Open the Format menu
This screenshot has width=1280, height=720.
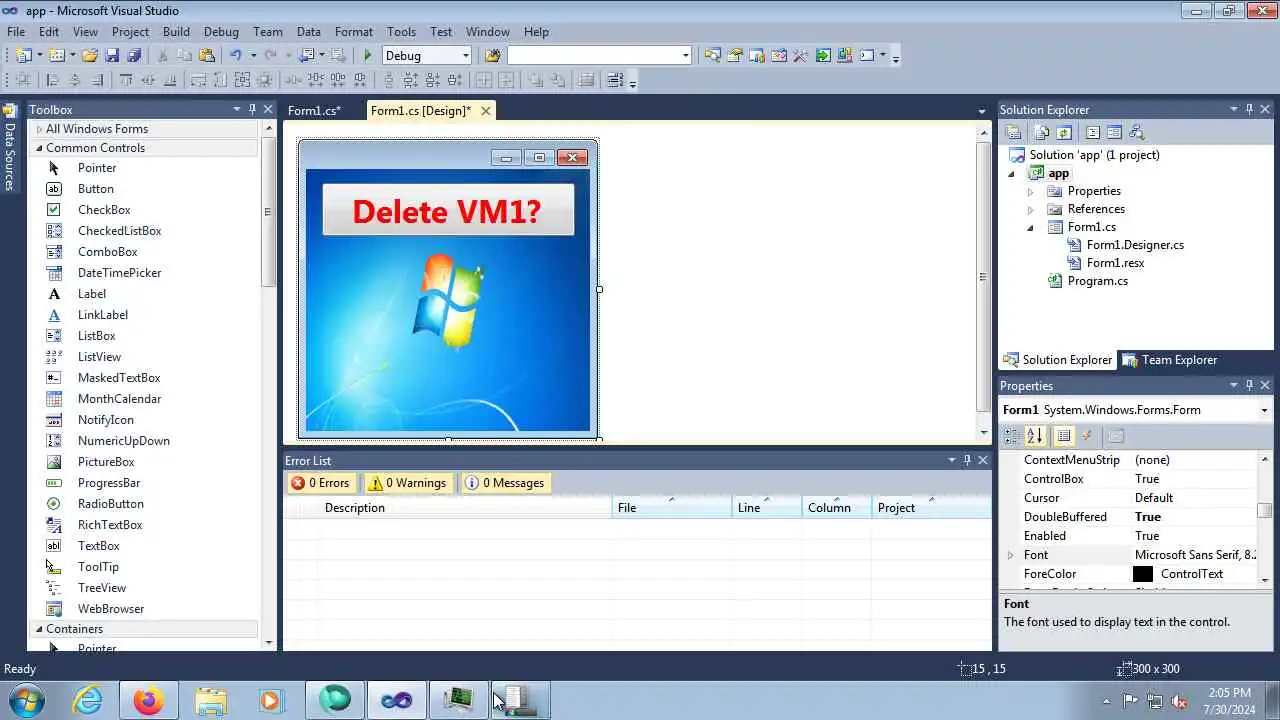(354, 32)
